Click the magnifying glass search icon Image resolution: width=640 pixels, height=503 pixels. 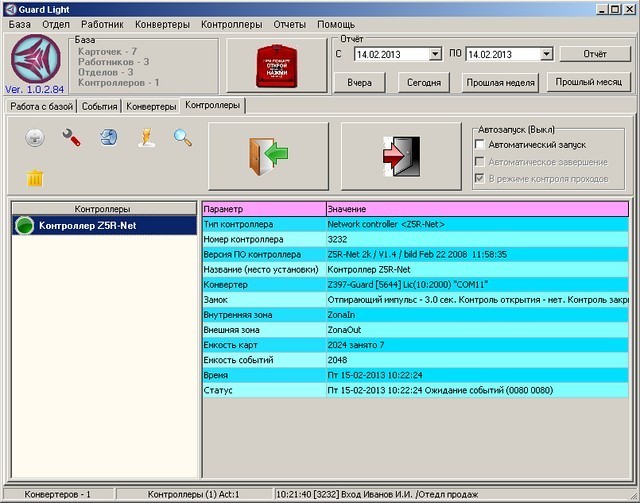[182, 139]
